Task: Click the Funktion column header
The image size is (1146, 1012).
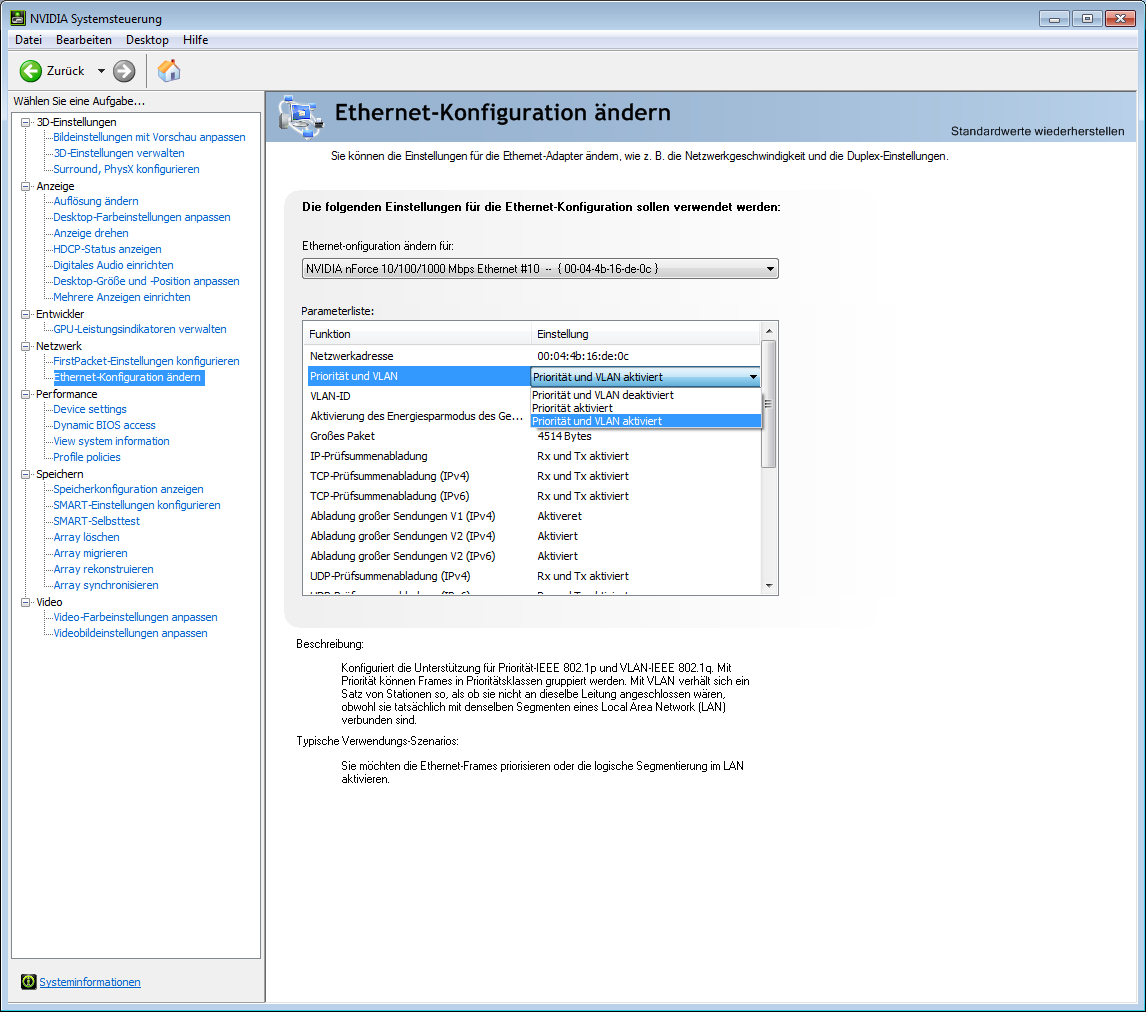Action: click(x=417, y=334)
